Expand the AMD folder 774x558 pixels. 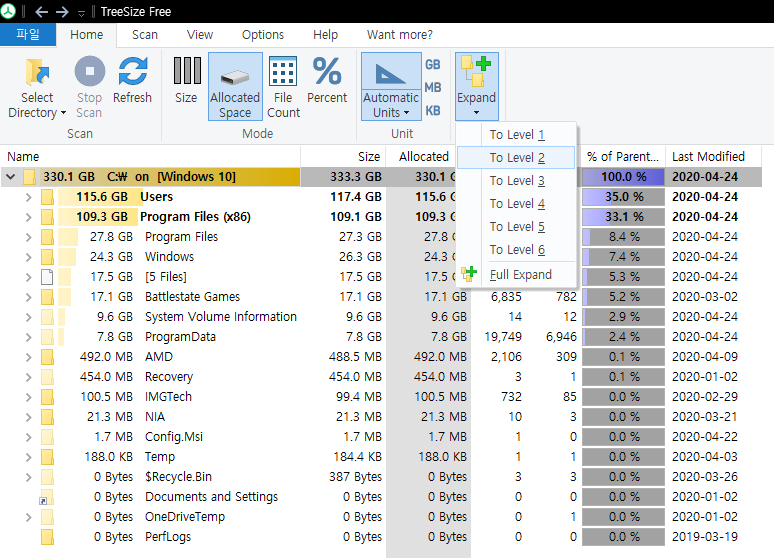tap(28, 357)
